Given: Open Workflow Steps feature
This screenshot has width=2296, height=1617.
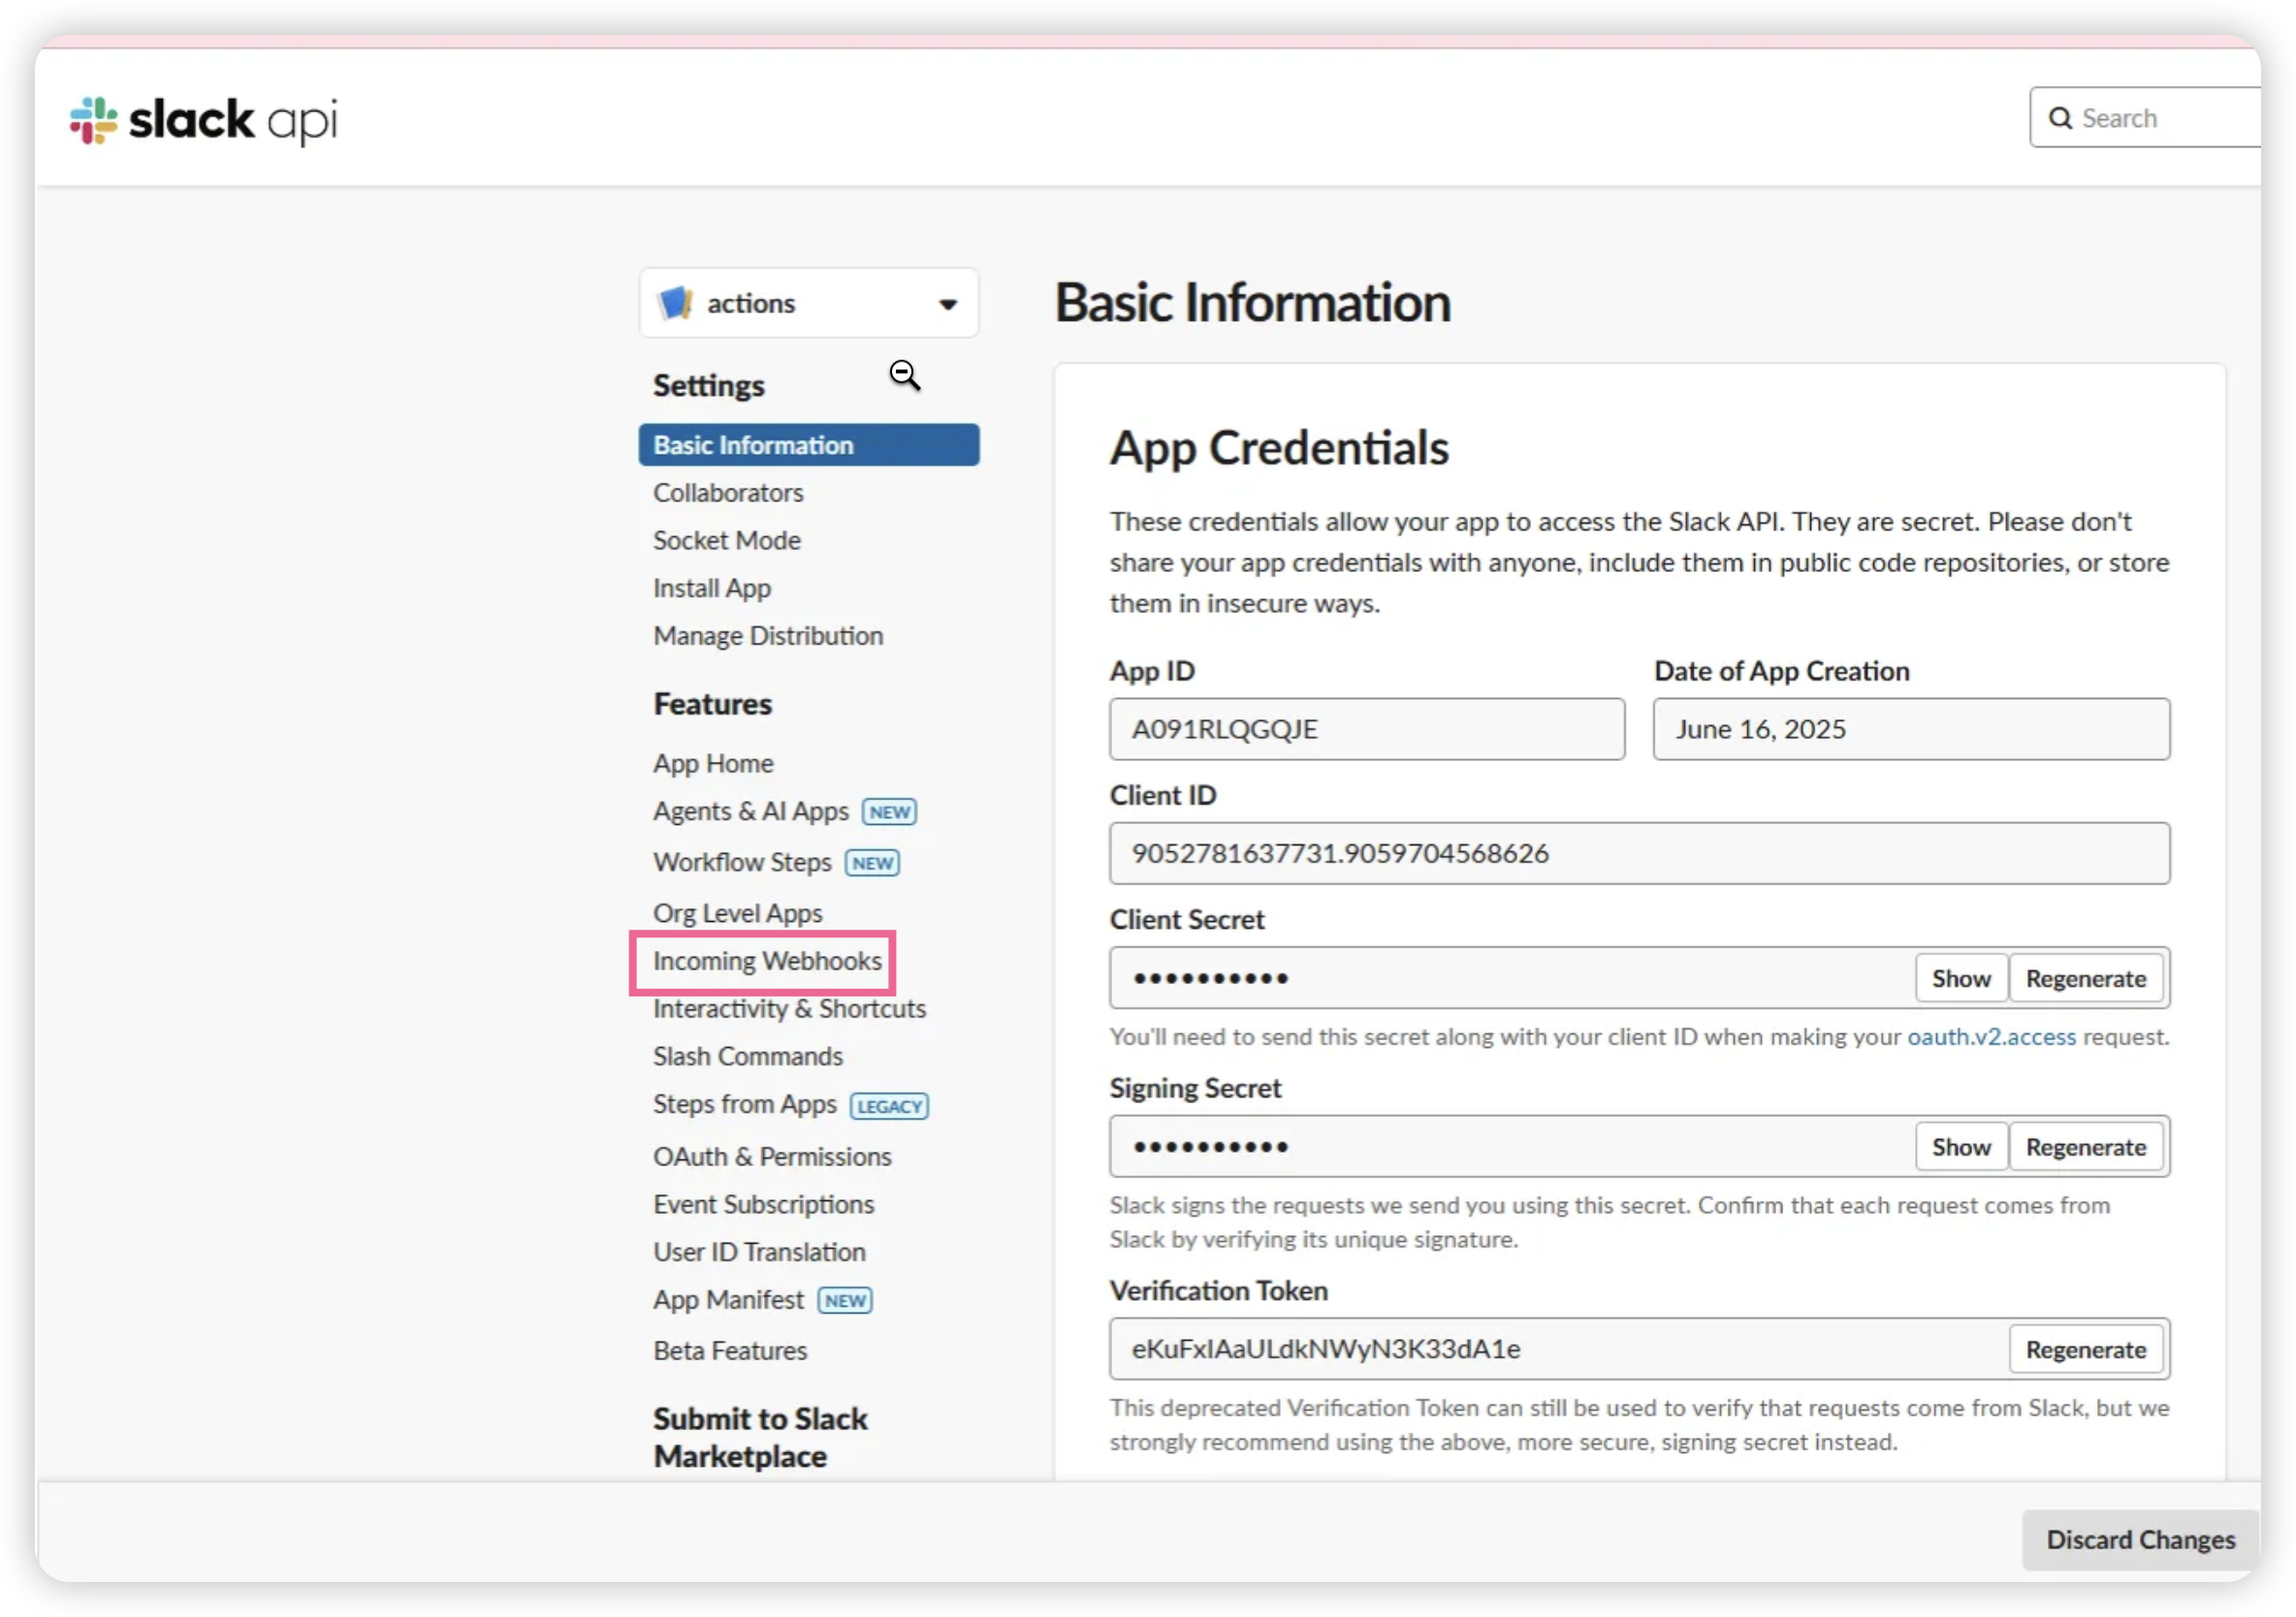Looking at the screenshot, I should (x=742, y=862).
